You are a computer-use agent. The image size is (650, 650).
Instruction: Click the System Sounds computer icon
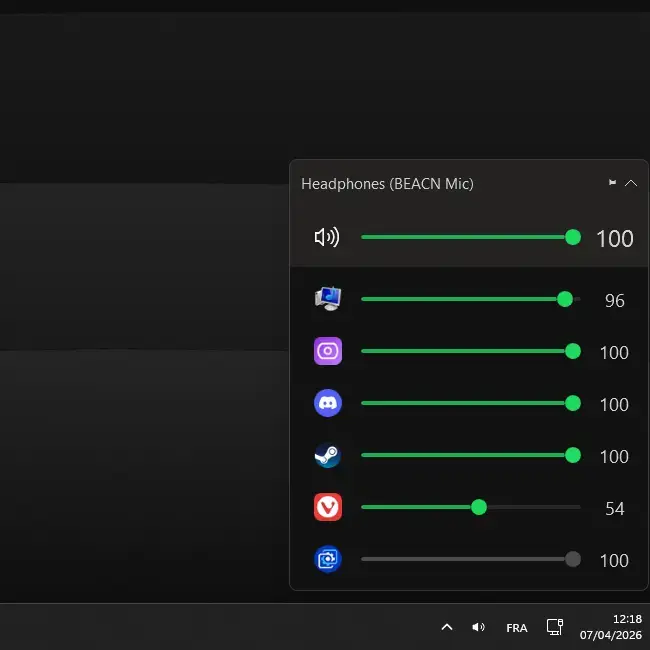328,298
